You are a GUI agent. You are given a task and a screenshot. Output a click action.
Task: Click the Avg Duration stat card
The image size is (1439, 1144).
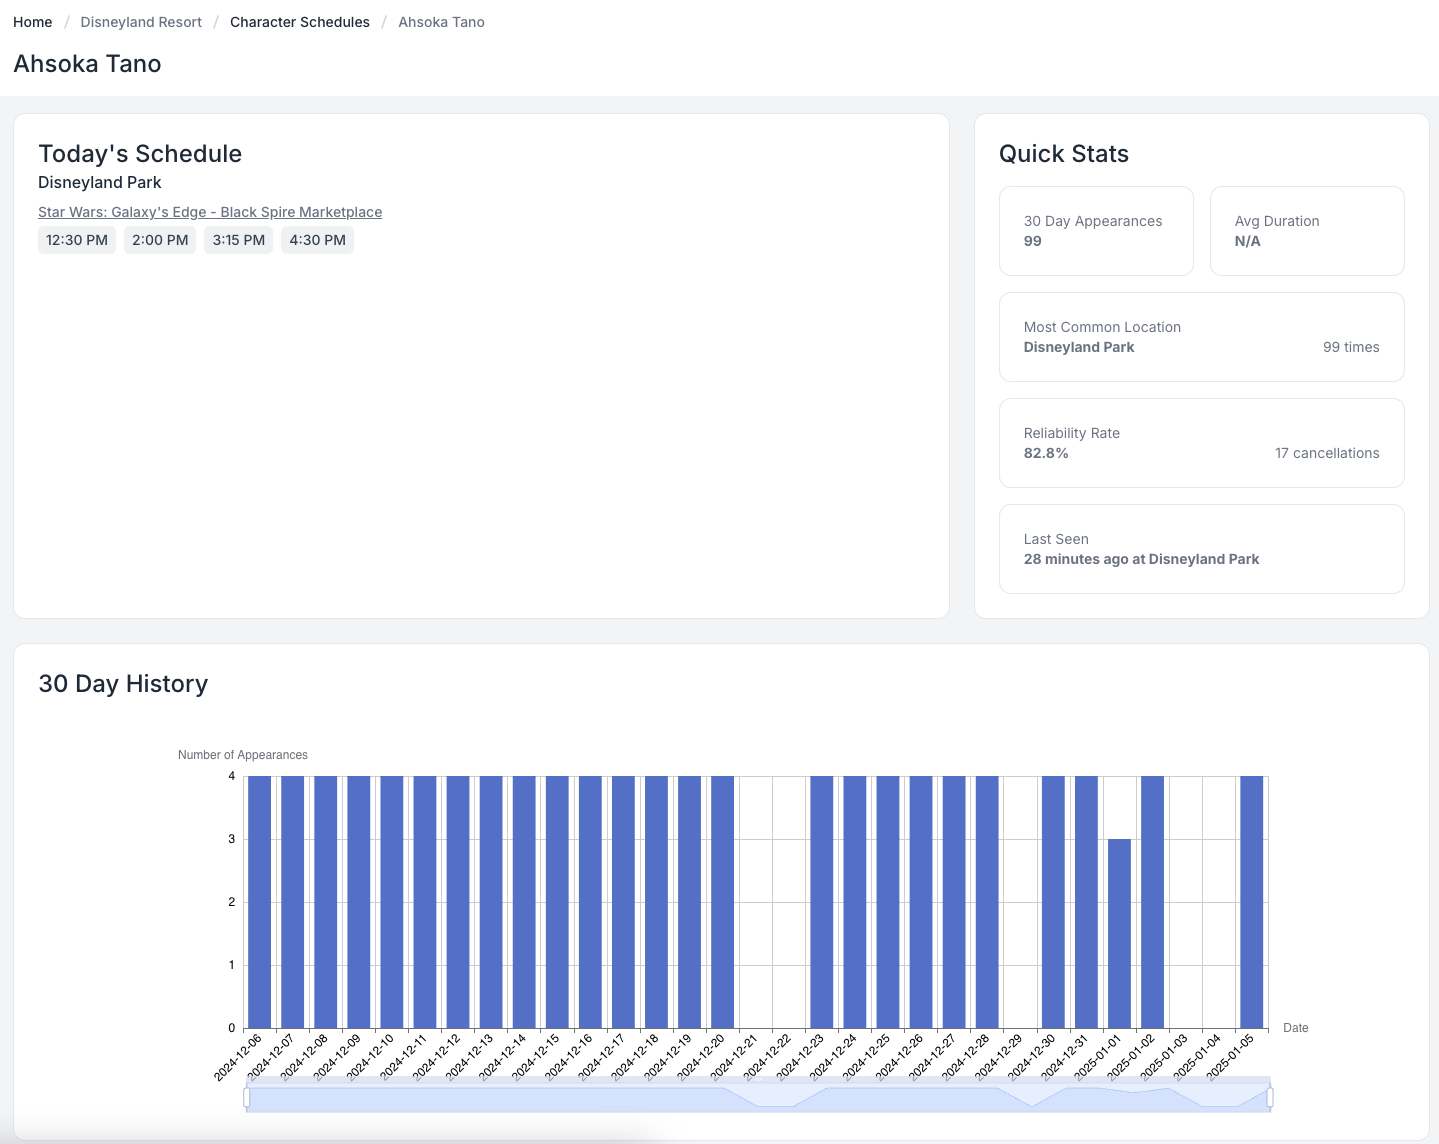tap(1307, 231)
